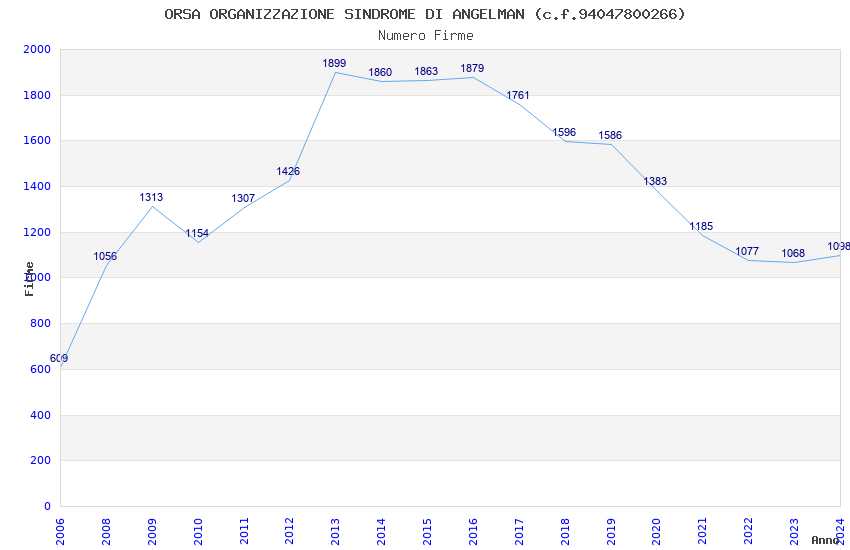Click the x-axis year 2010
The width and height of the screenshot is (850, 550).
click(x=198, y=532)
